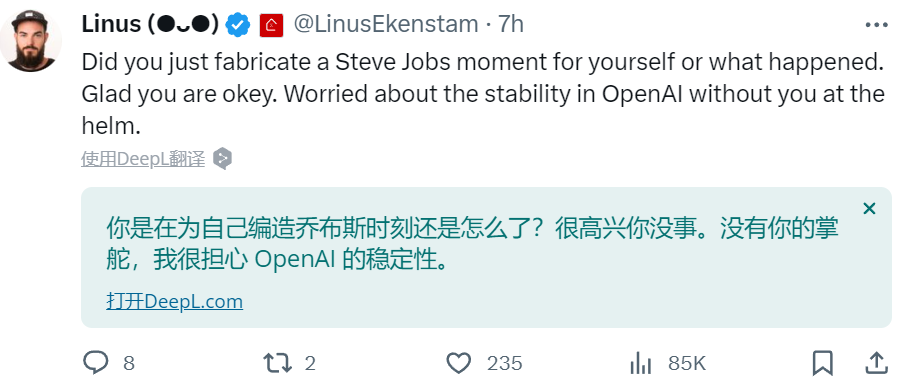Viewport: 916px width, 383px height.
Task: Click the share upload arrow icon
Action: pos(876,363)
